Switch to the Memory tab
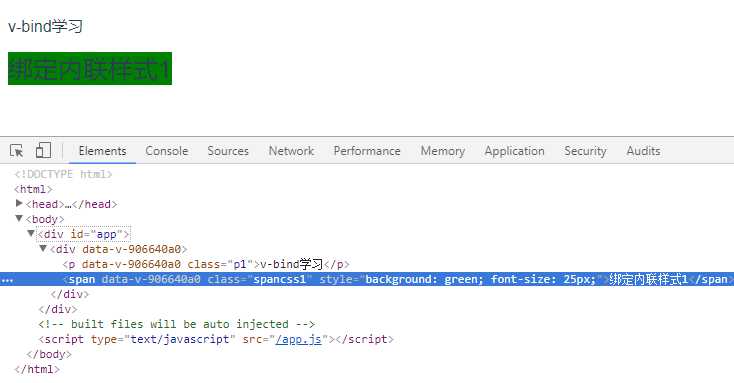The width and height of the screenshot is (734, 383). click(x=443, y=151)
